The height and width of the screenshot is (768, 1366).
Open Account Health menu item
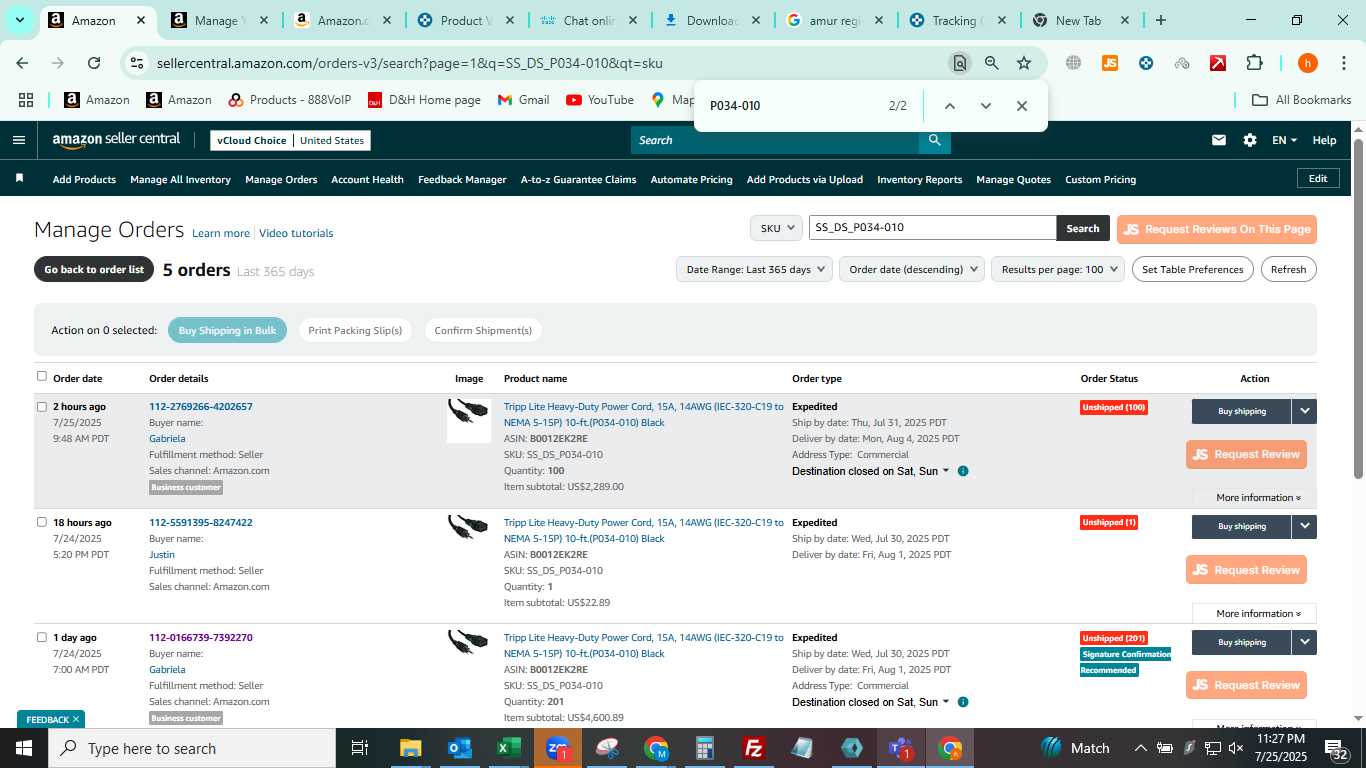point(367,180)
